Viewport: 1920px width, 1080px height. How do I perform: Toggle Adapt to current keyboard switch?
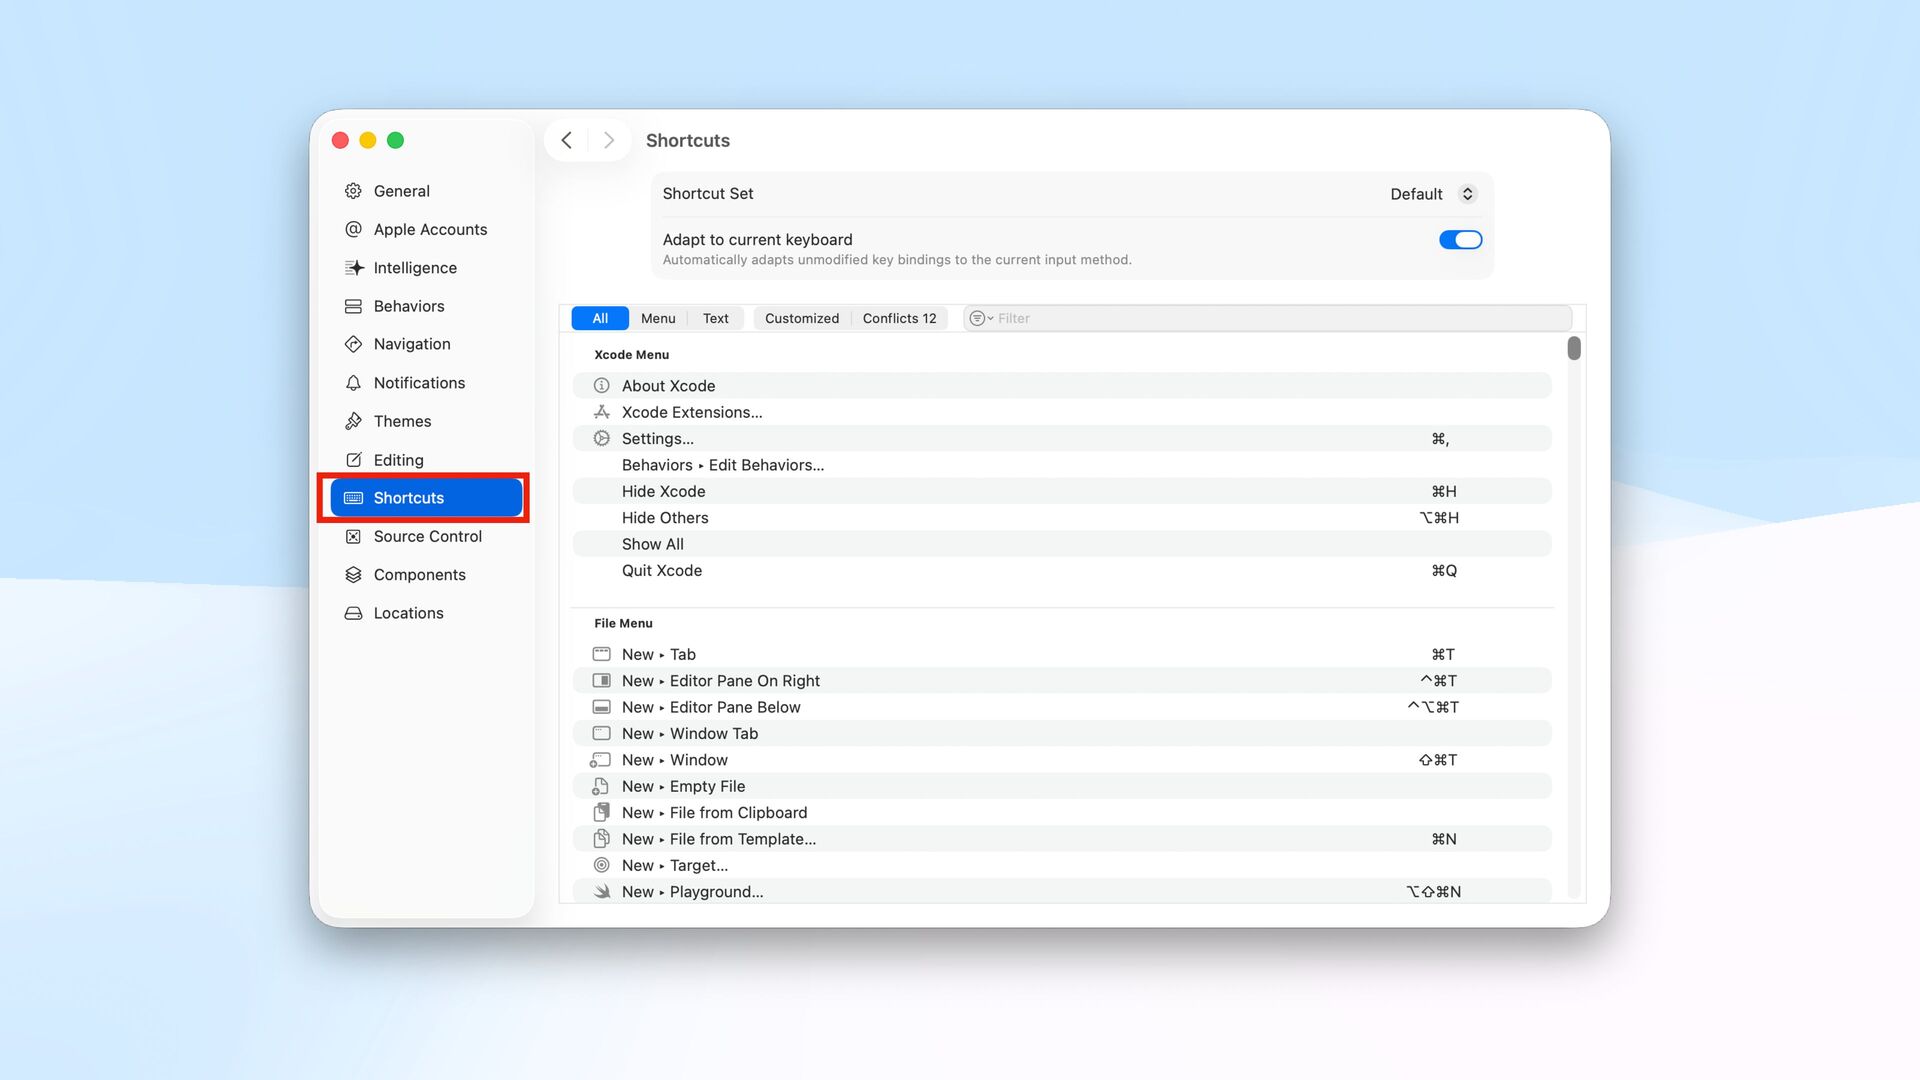click(1460, 240)
